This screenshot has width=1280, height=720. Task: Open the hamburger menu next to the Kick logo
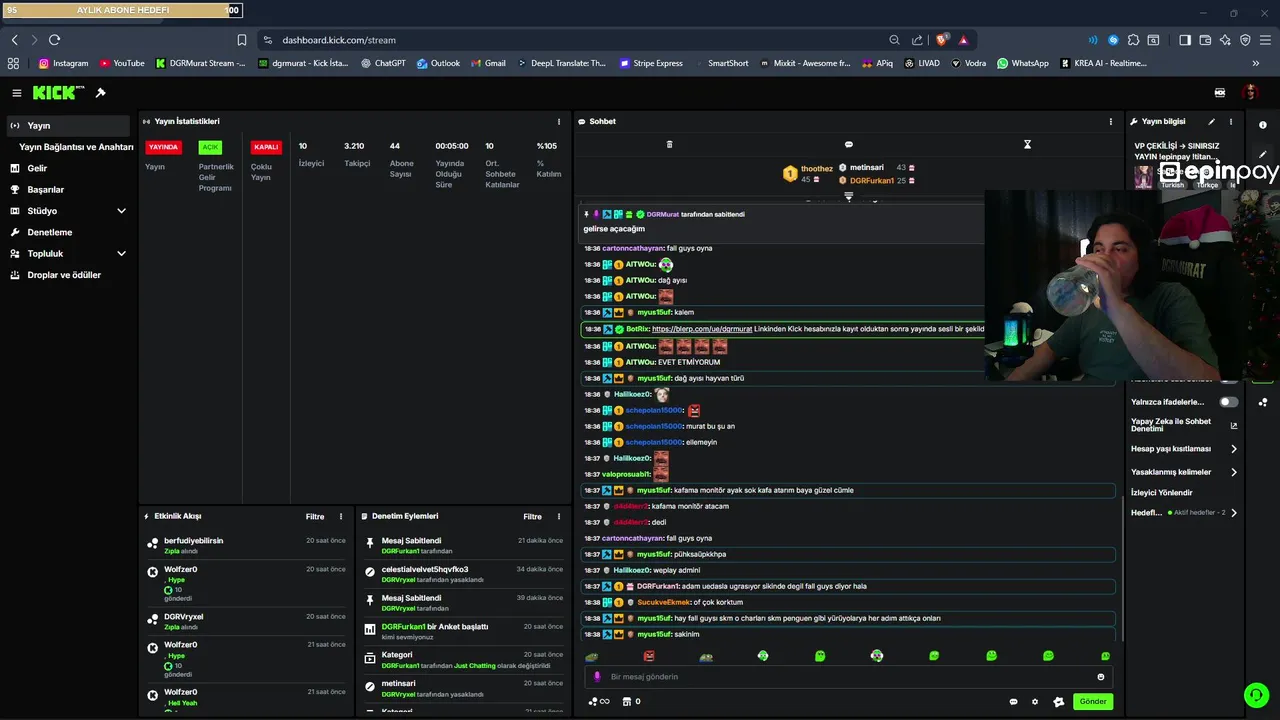(x=16, y=93)
